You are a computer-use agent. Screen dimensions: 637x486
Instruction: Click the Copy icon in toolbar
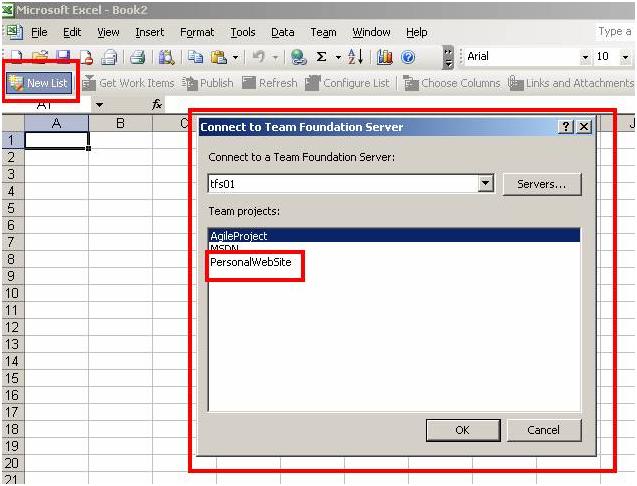(195, 57)
